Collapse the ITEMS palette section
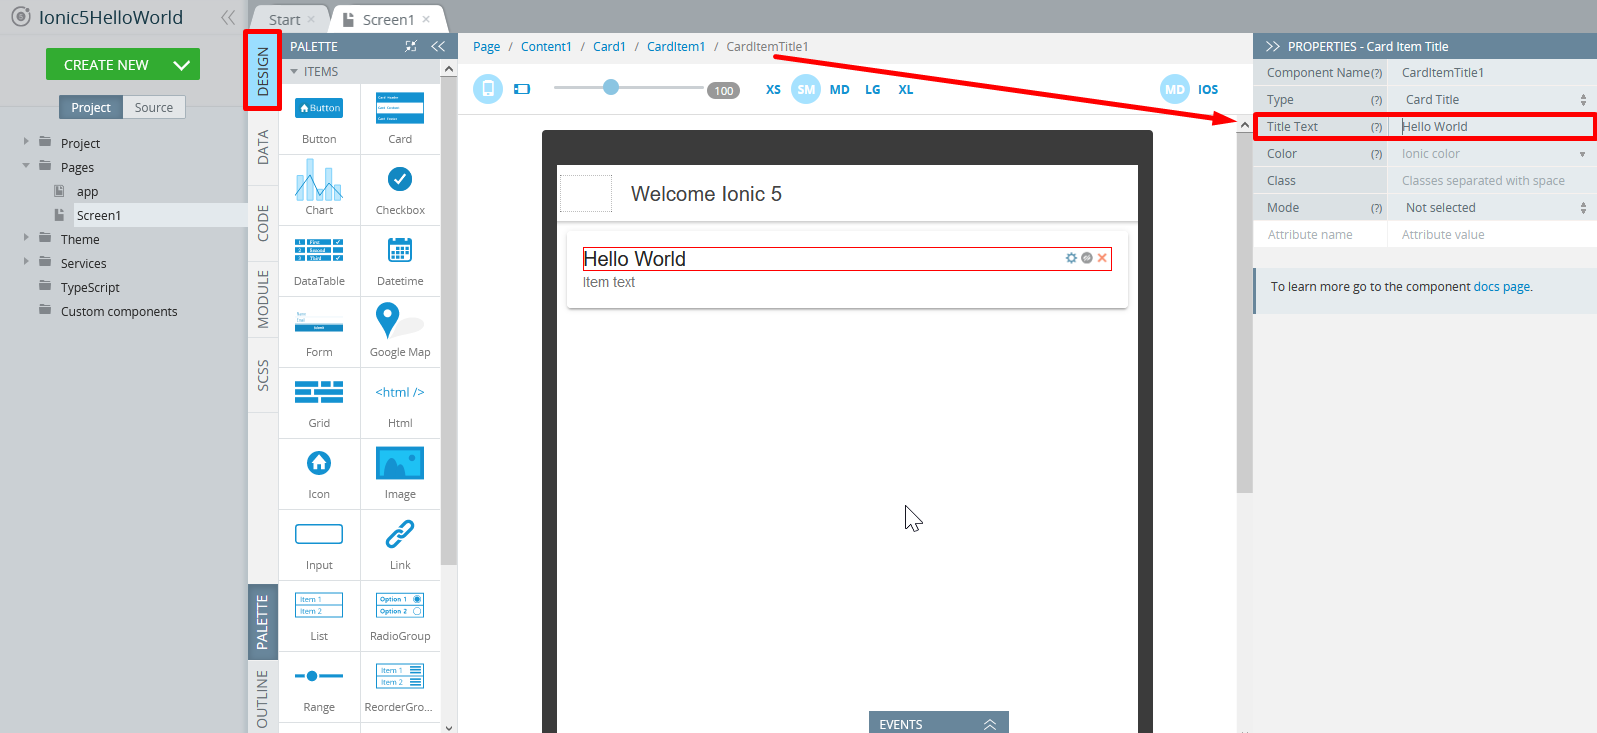The width and height of the screenshot is (1597, 733). pos(294,72)
